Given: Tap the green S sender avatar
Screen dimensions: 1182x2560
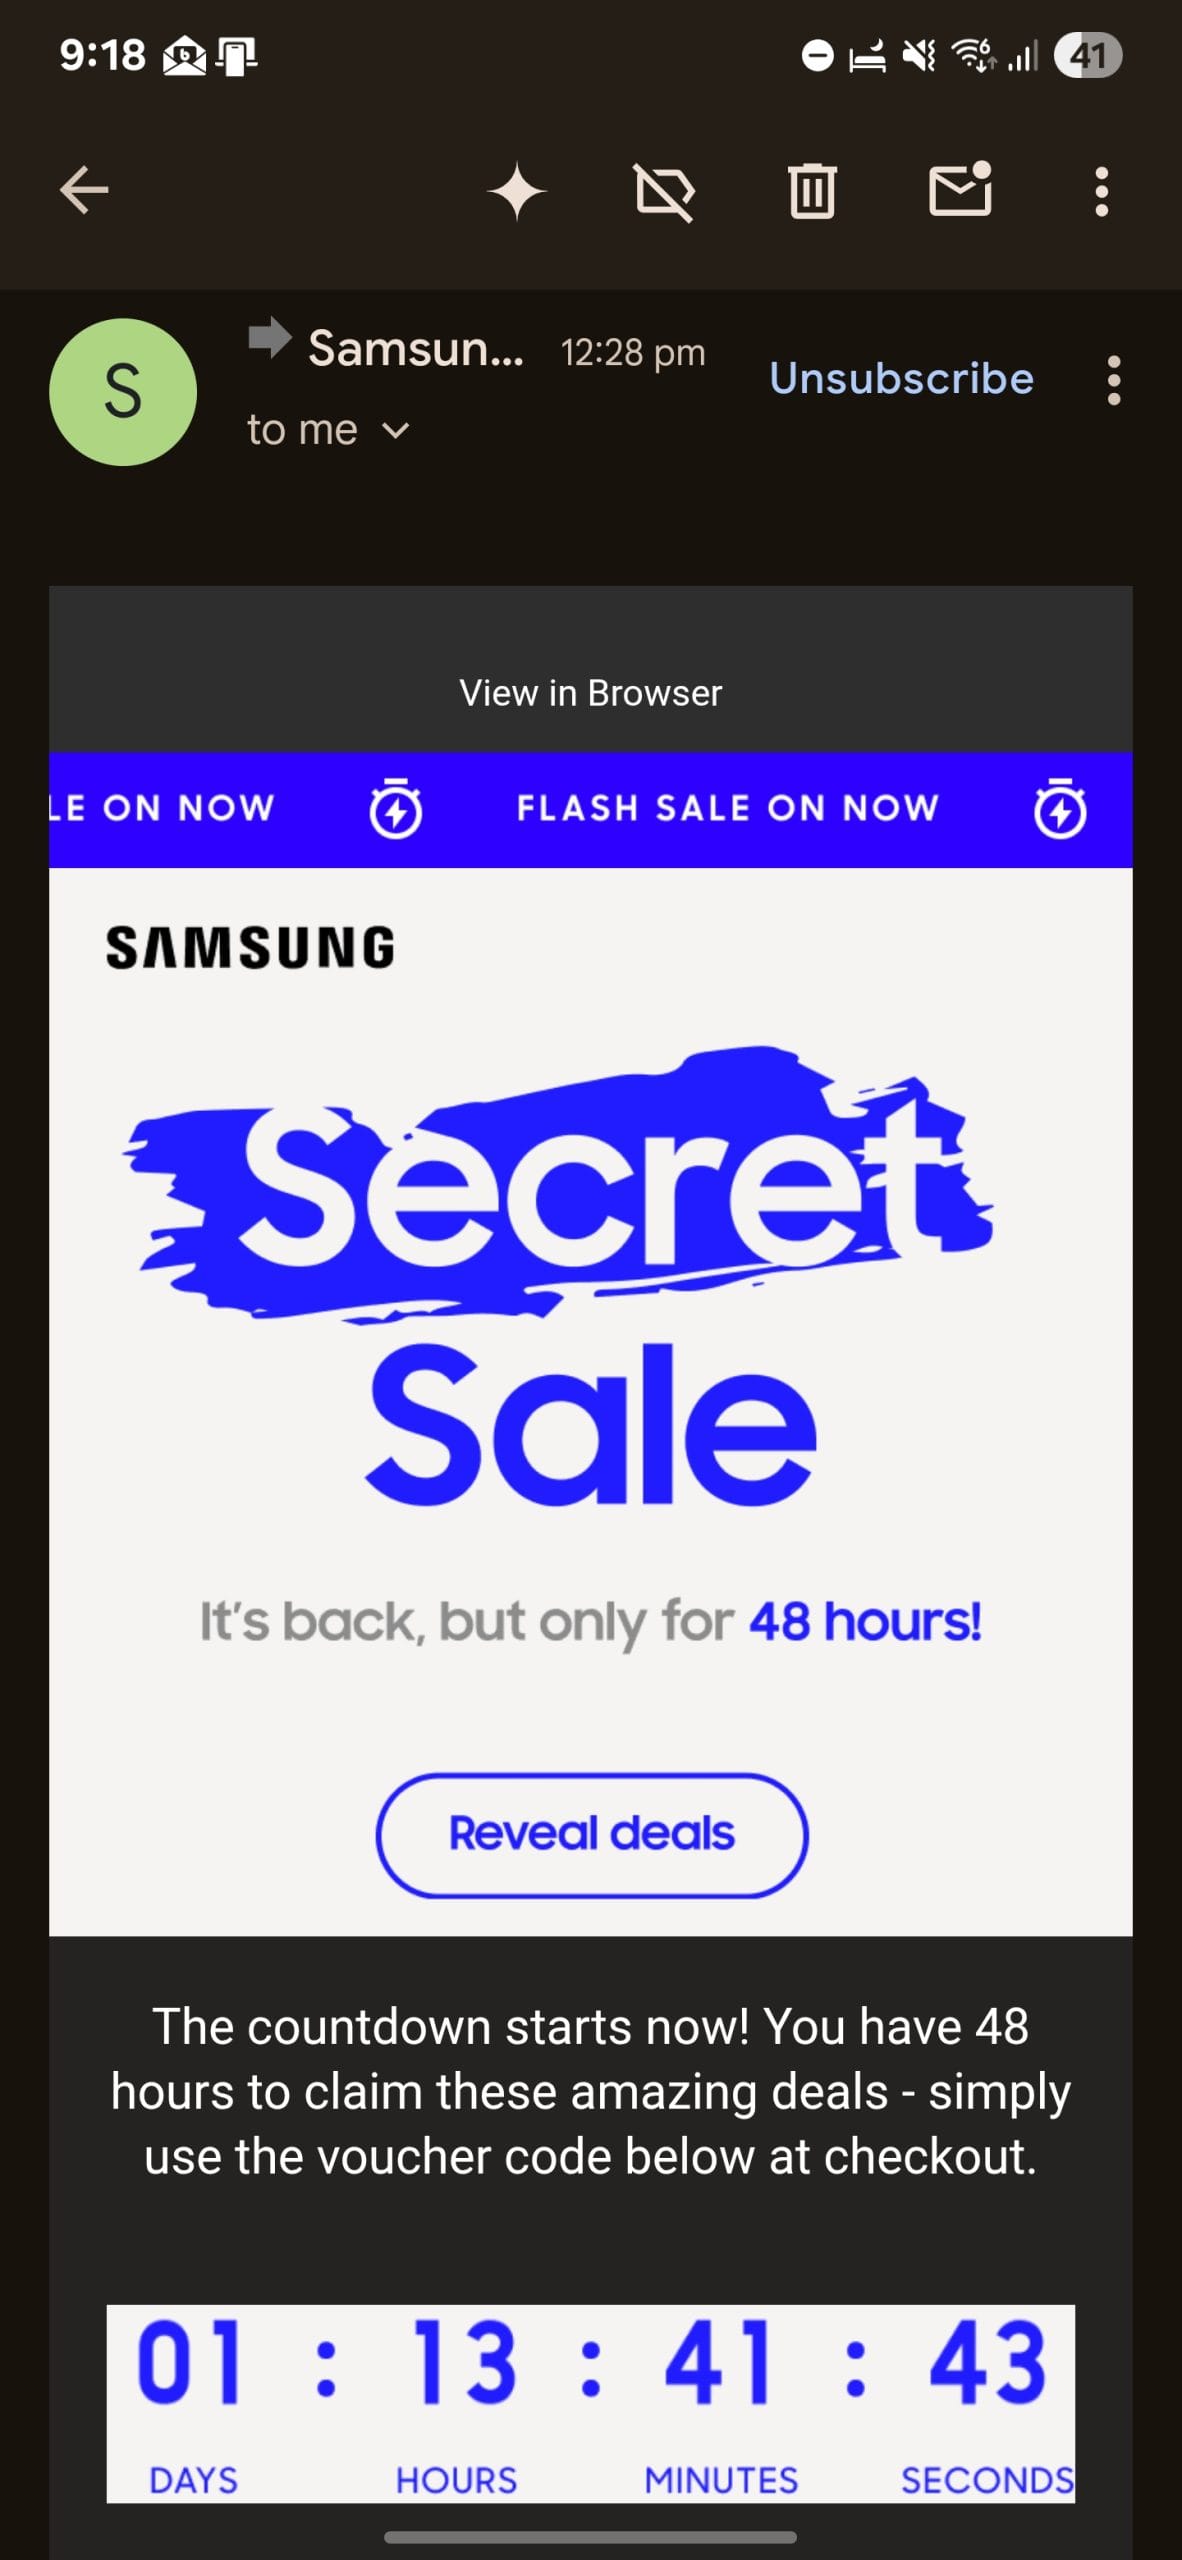Looking at the screenshot, I should point(123,392).
